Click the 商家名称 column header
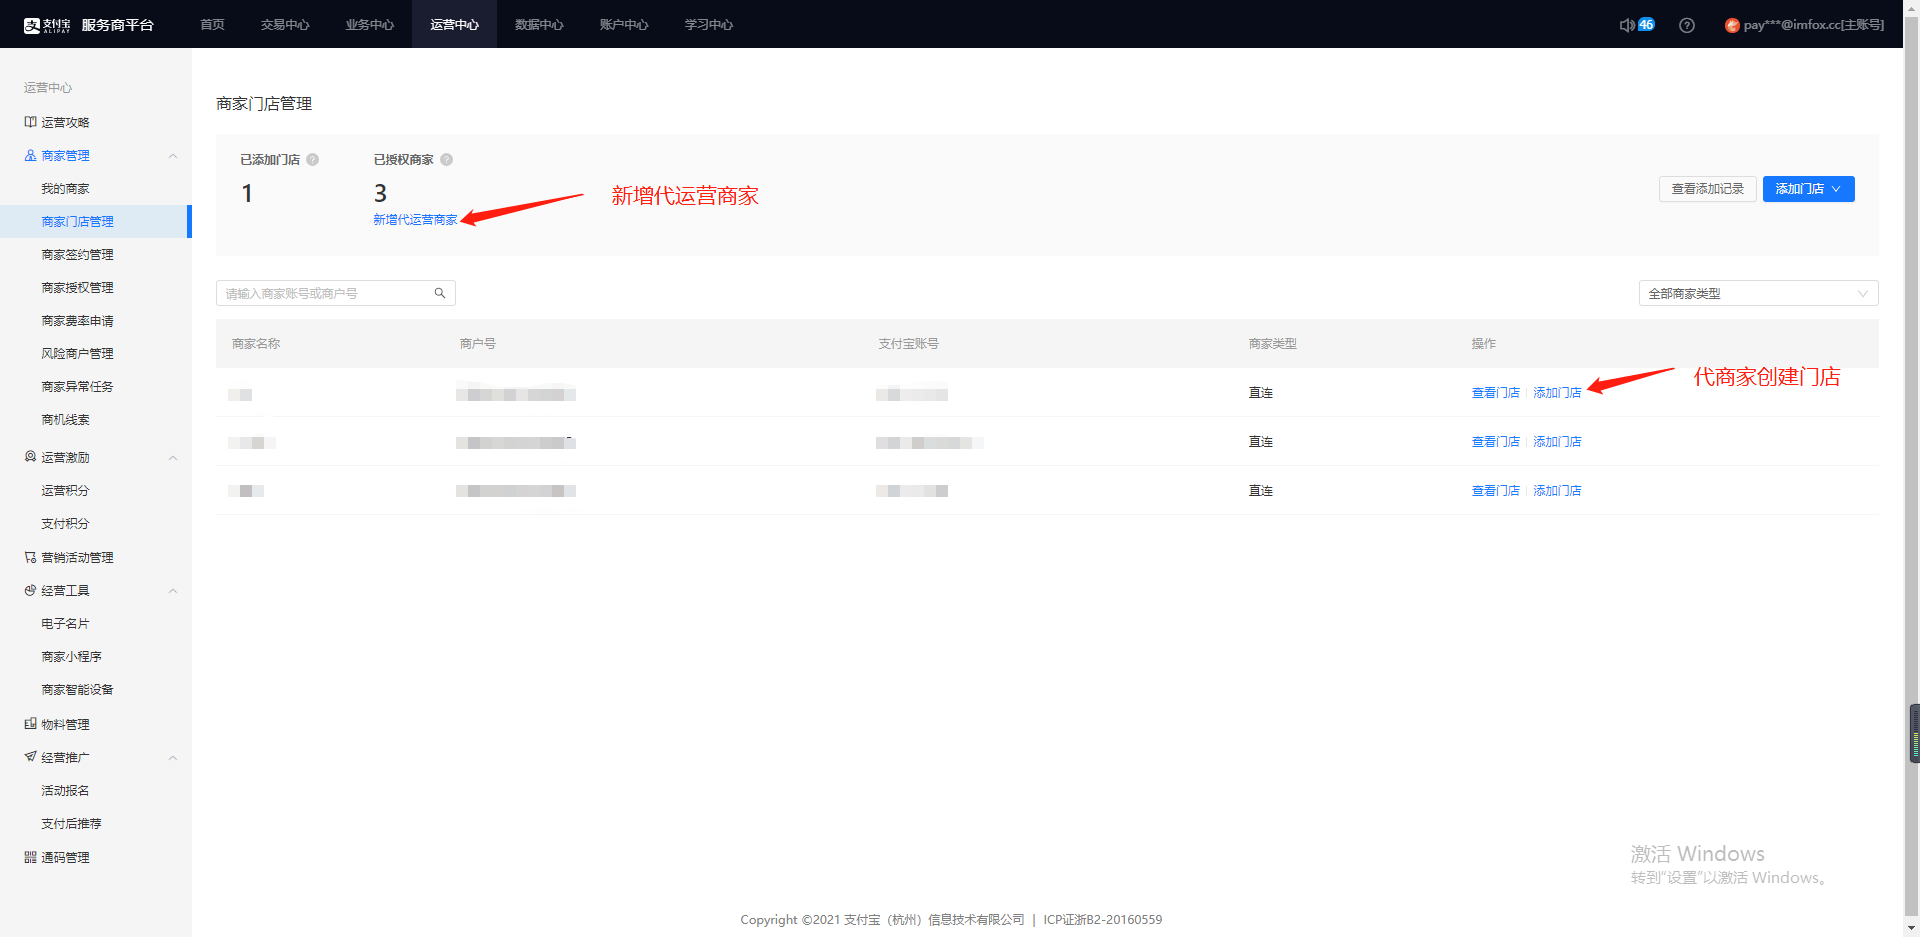The image size is (1920, 937). coord(256,344)
